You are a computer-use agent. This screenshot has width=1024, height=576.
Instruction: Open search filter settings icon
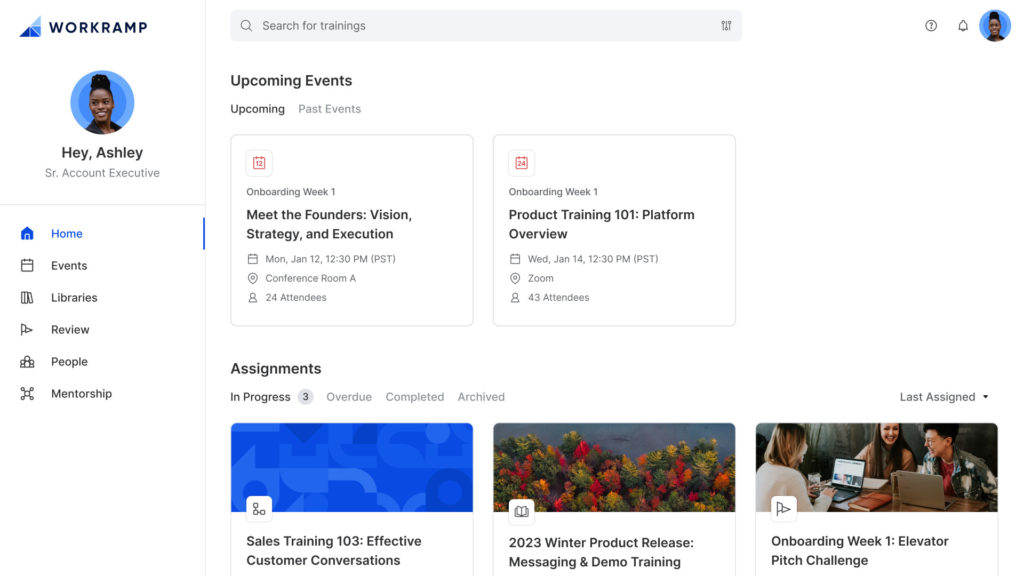(x=726, y=25)
